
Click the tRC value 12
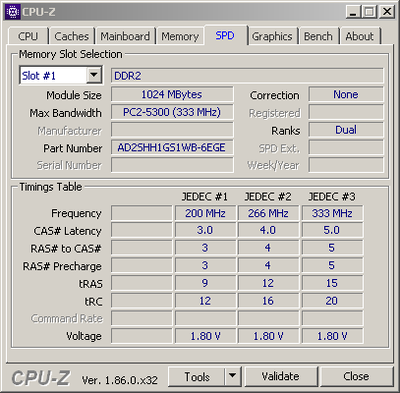pyautogui.click(x=205, y=301)
